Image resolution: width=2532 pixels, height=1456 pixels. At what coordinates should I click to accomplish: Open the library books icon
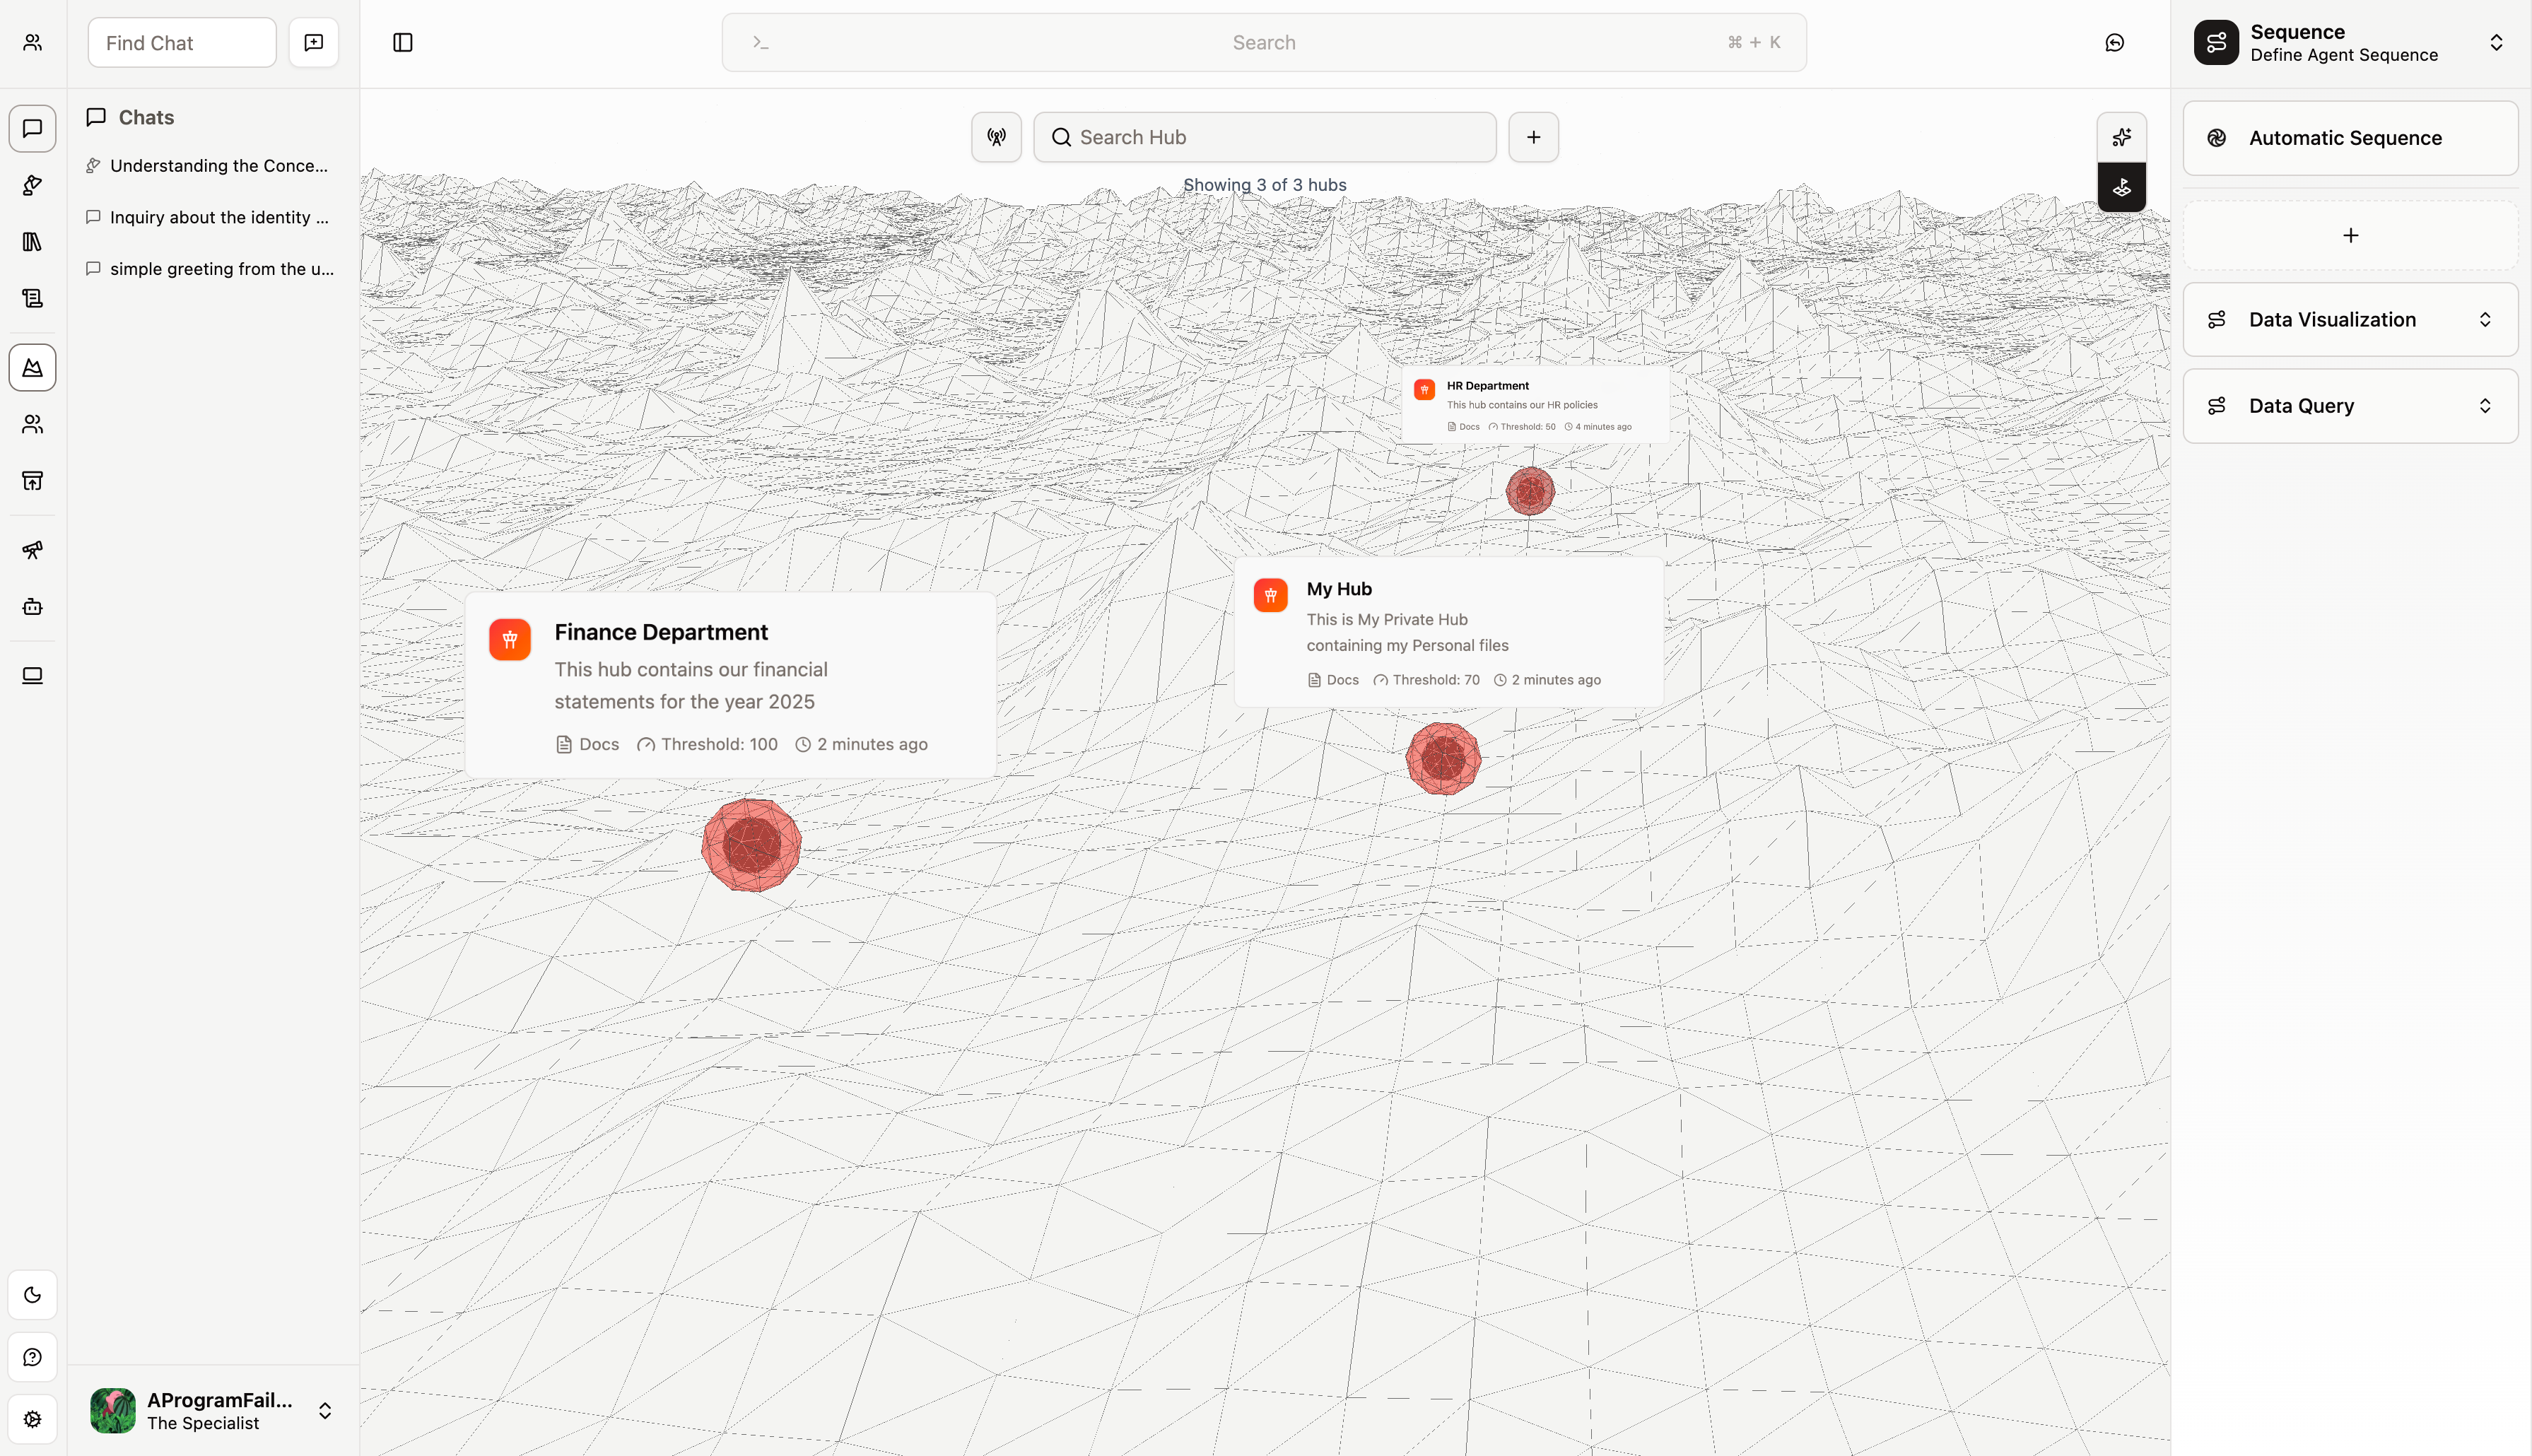pyautogui.click(x=32, y=242)
